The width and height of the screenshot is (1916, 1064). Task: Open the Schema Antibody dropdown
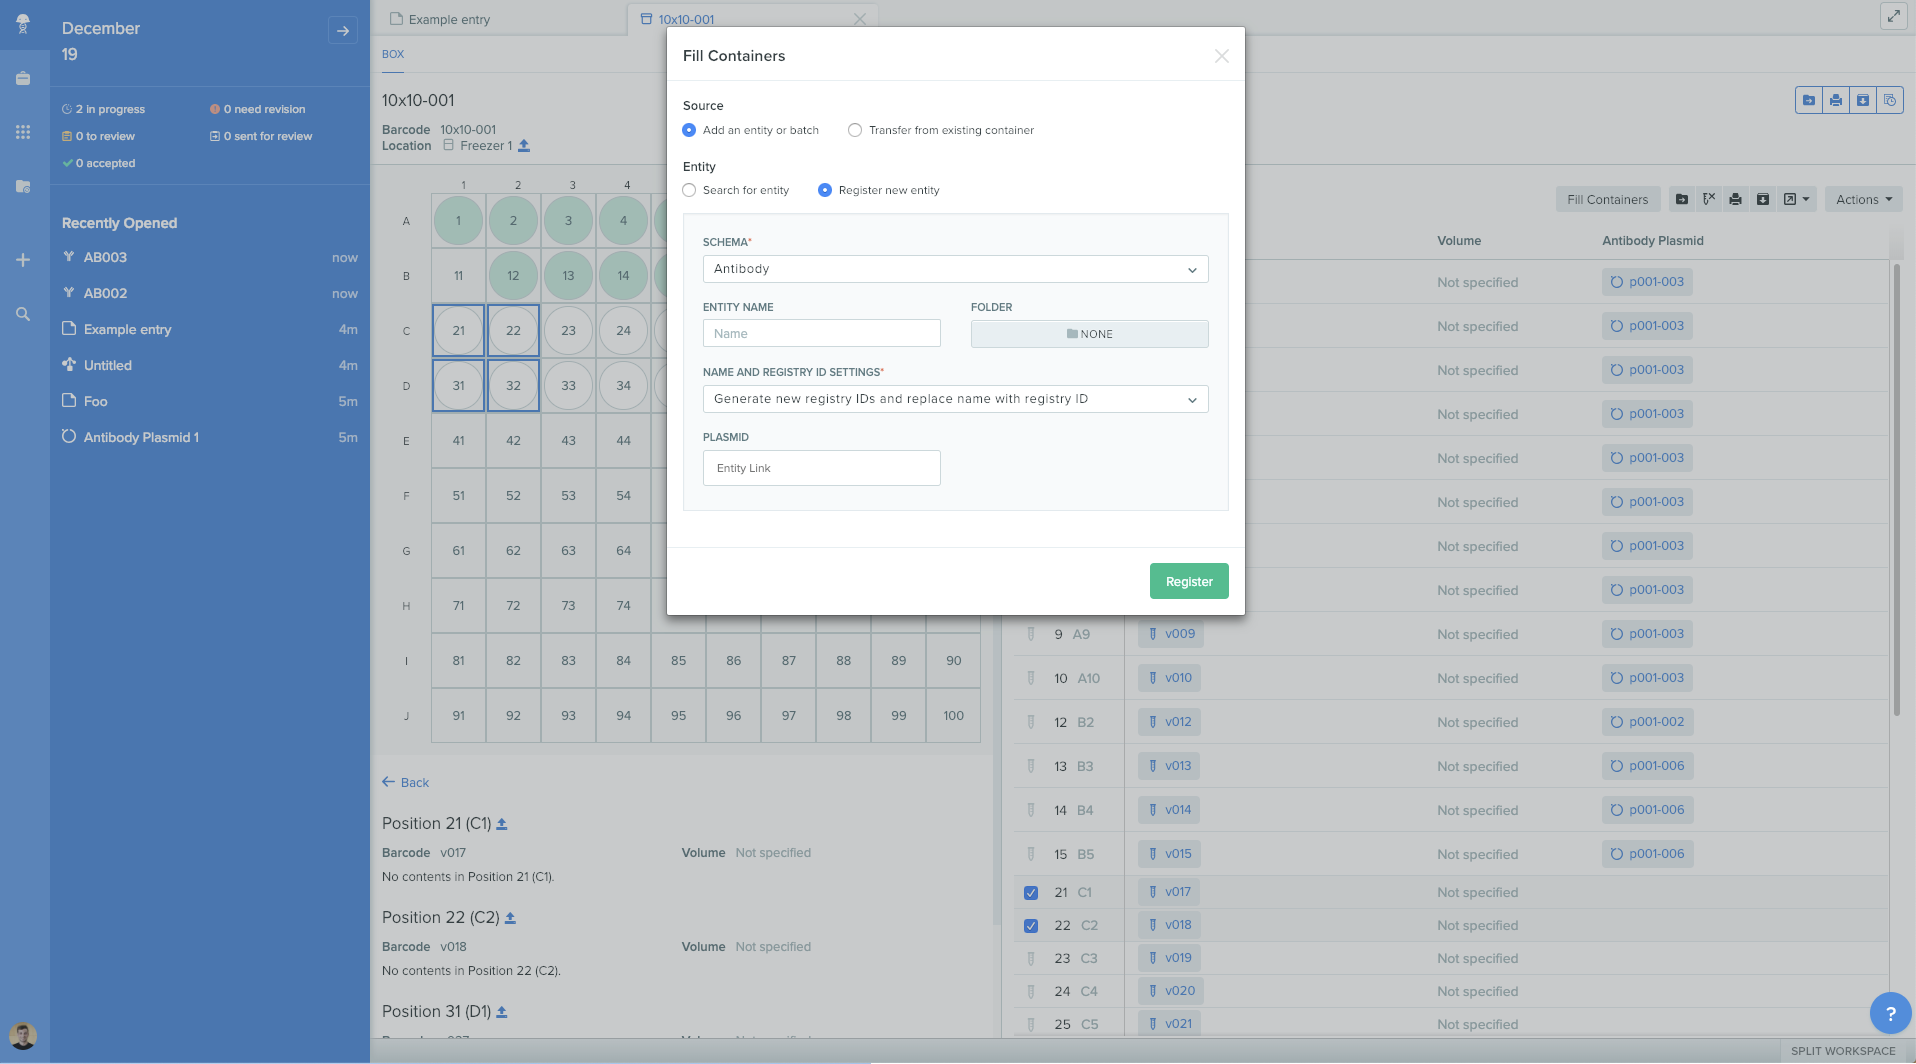tap(955, 269)
